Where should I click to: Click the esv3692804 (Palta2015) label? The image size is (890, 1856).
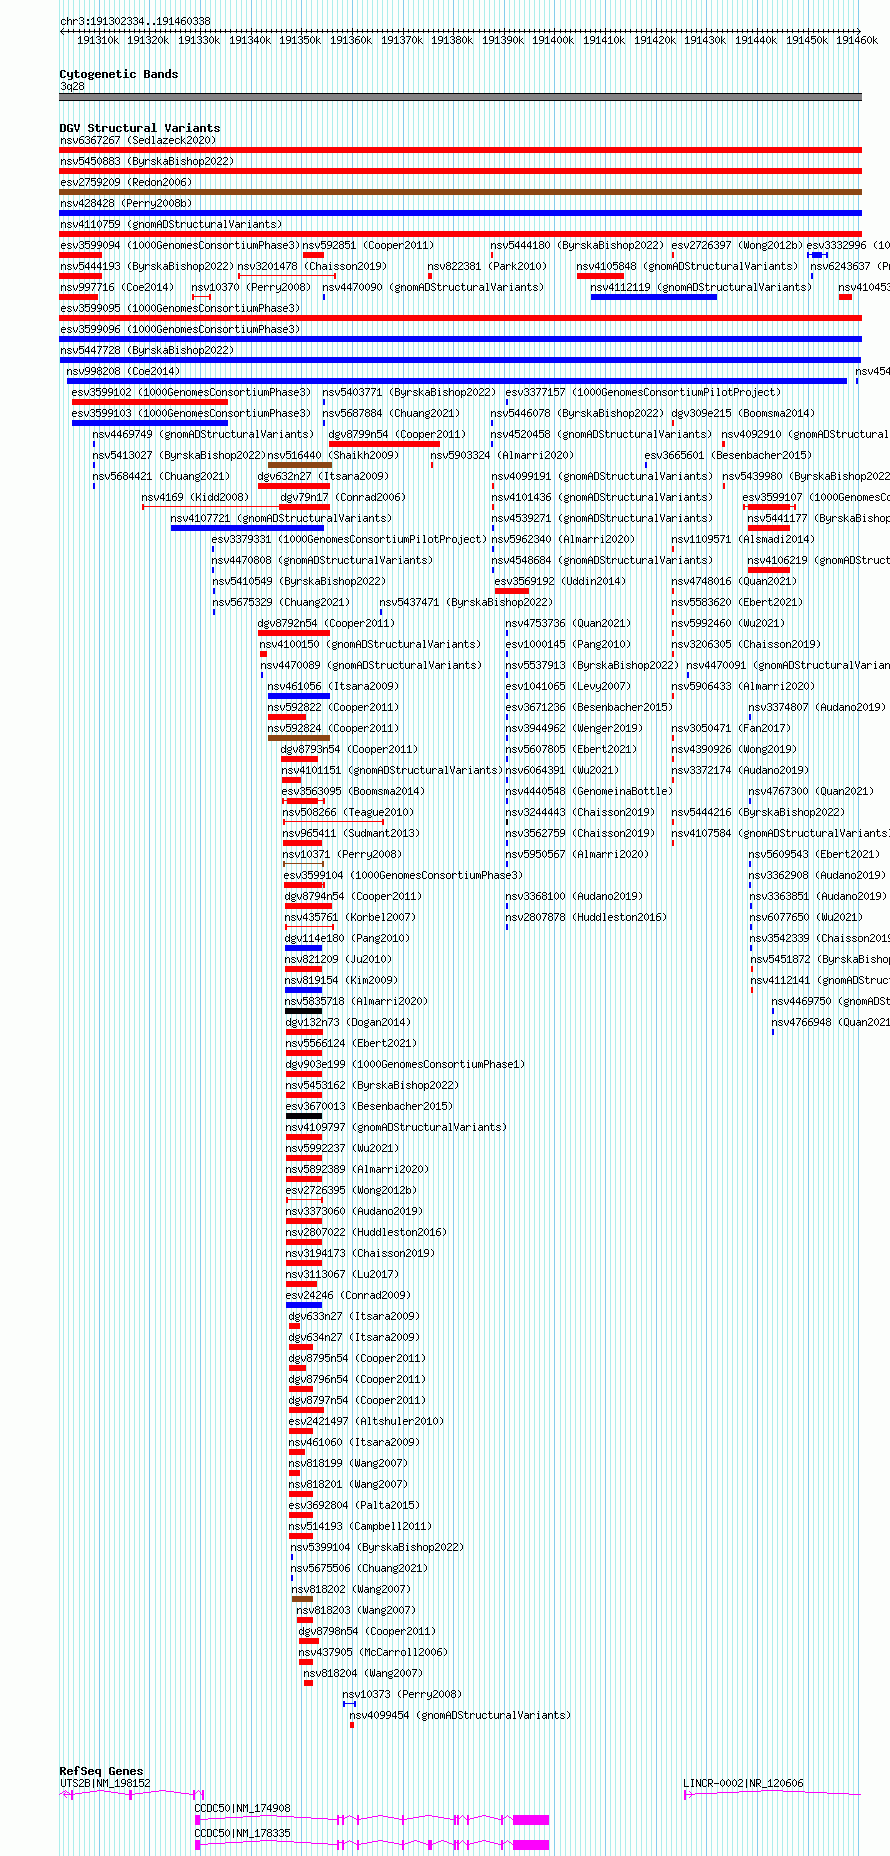(355, 1506)
